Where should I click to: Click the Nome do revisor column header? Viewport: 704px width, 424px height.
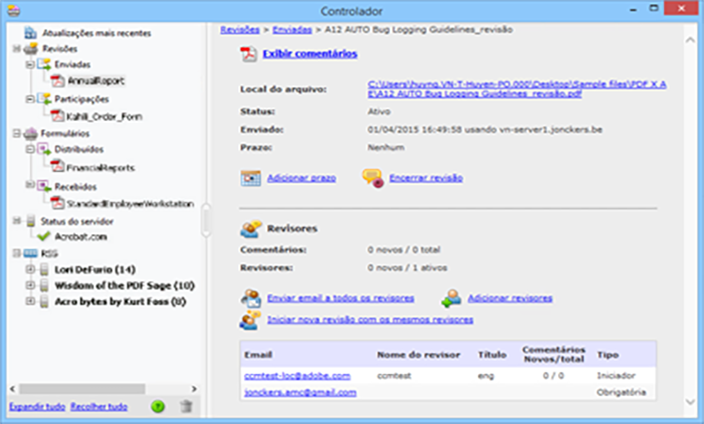[x=418, y=355]
